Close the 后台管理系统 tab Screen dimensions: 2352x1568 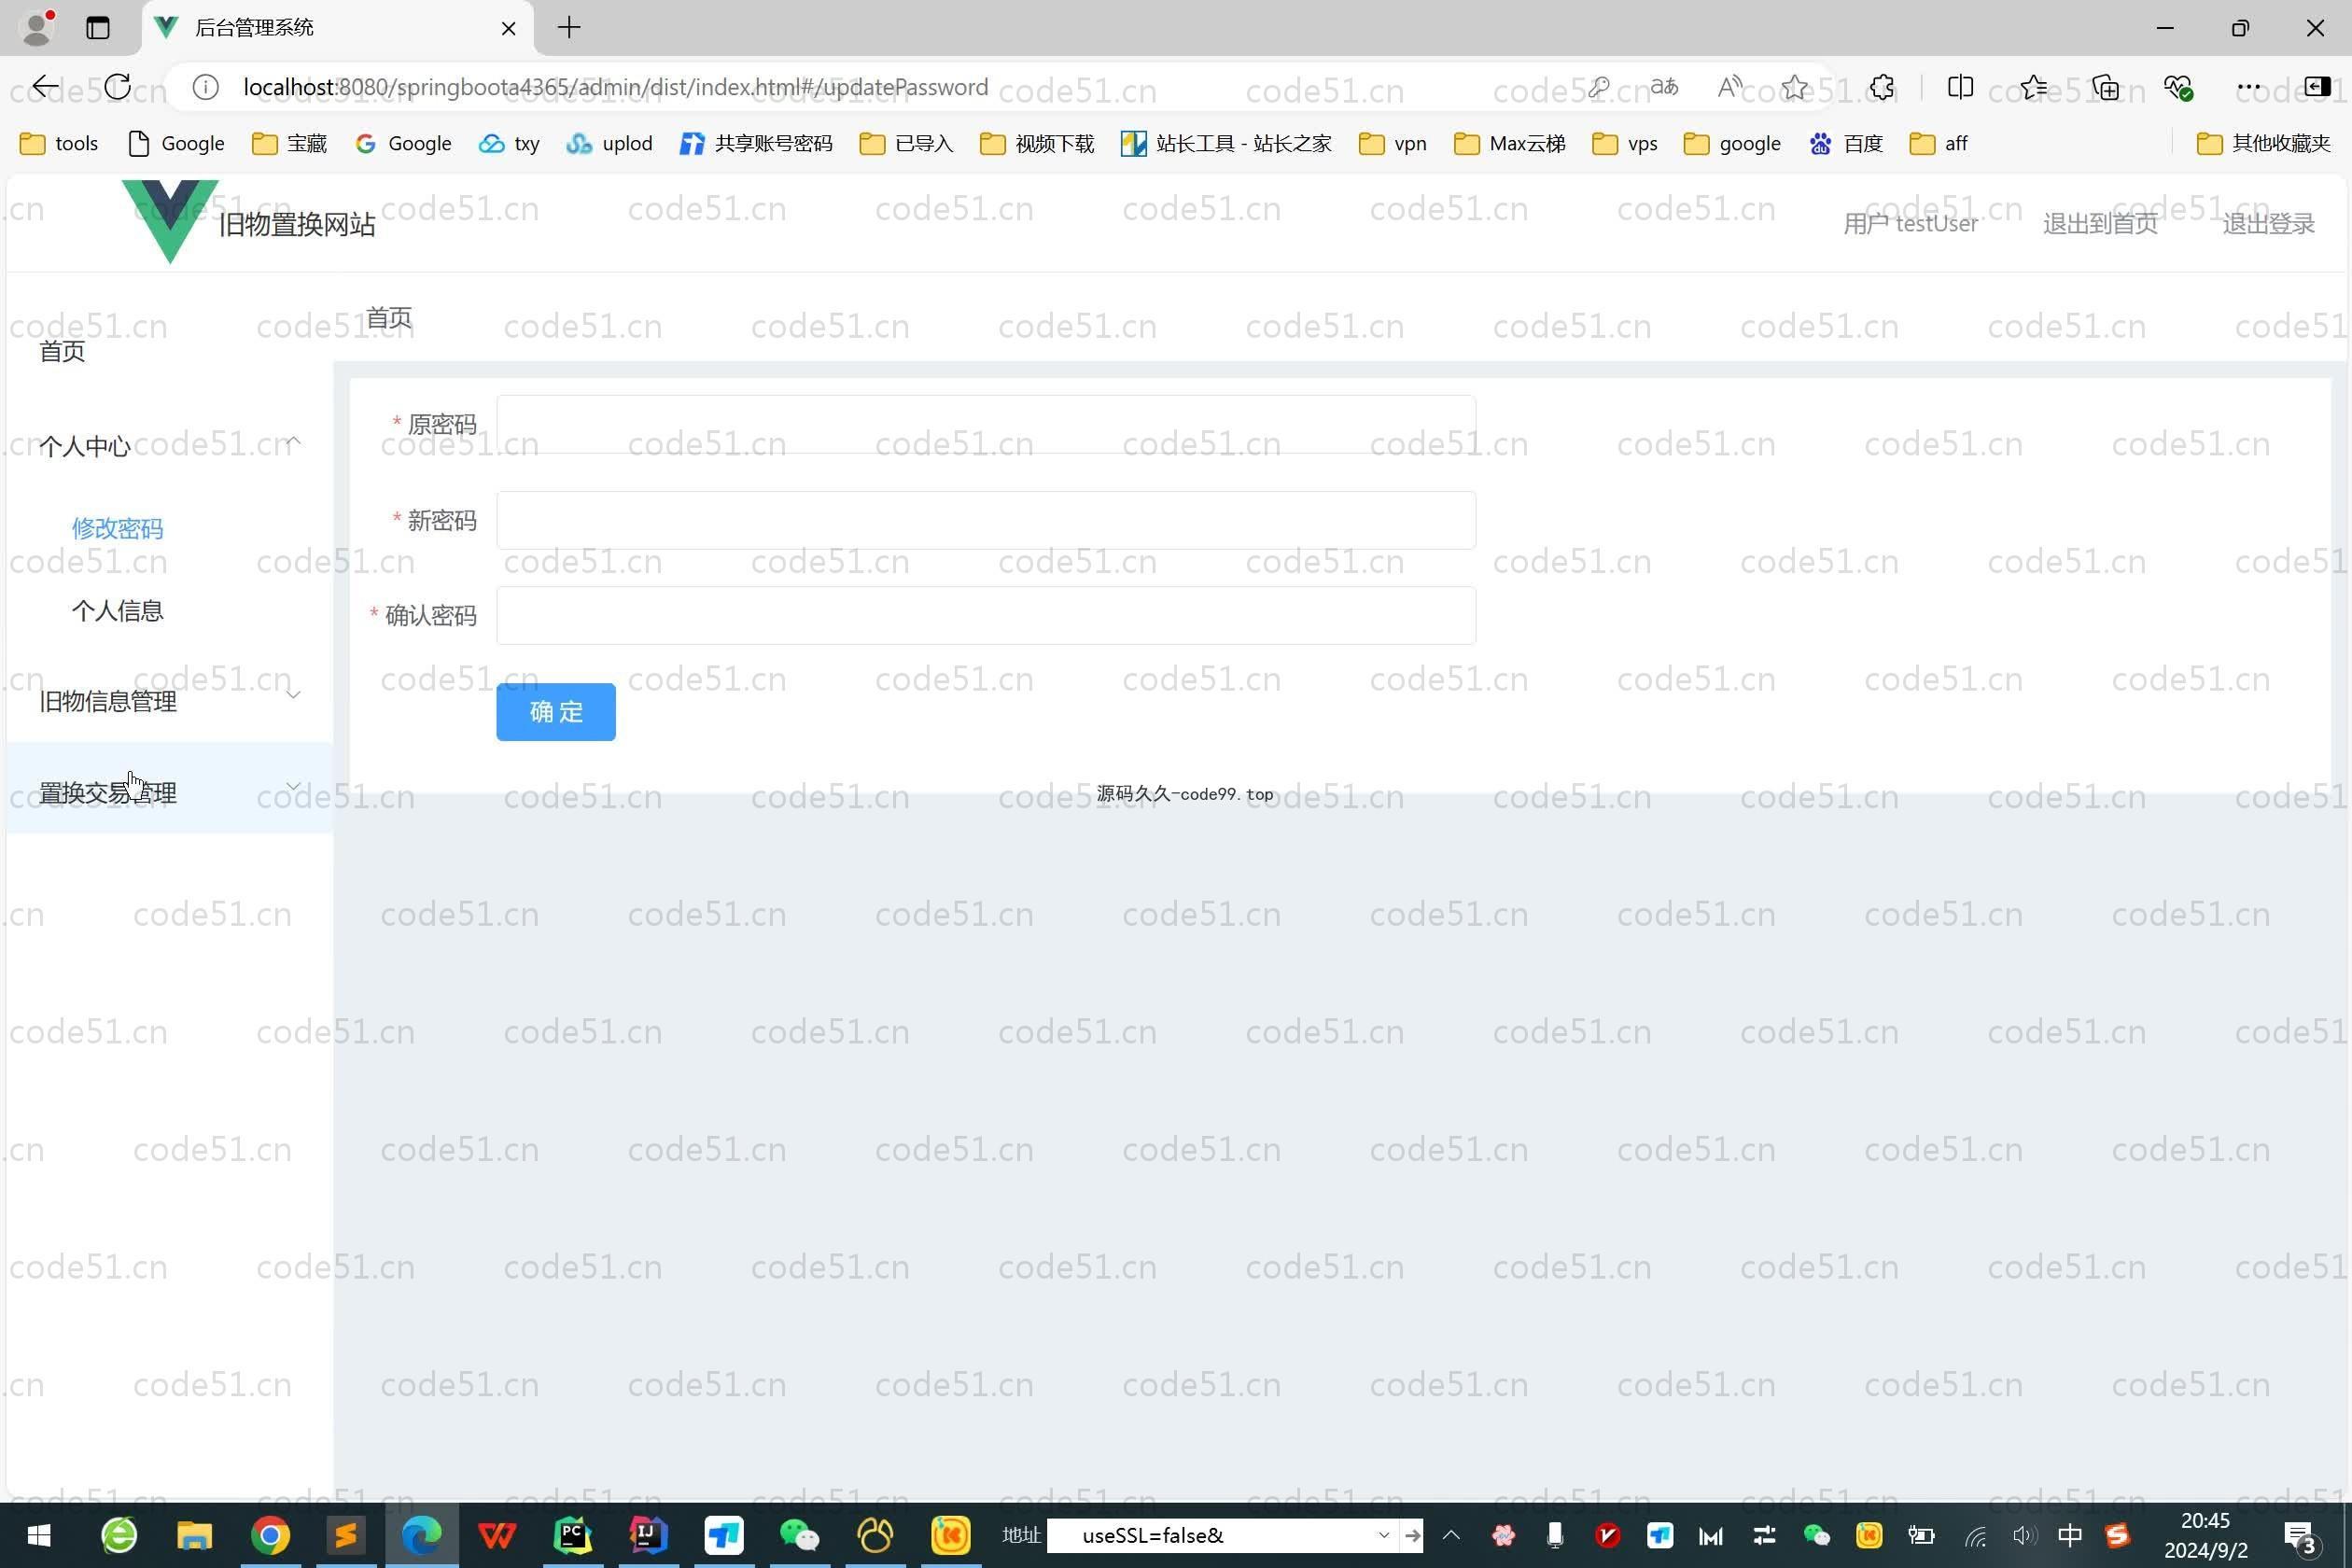pyautogui.click(x=508, y=28)
